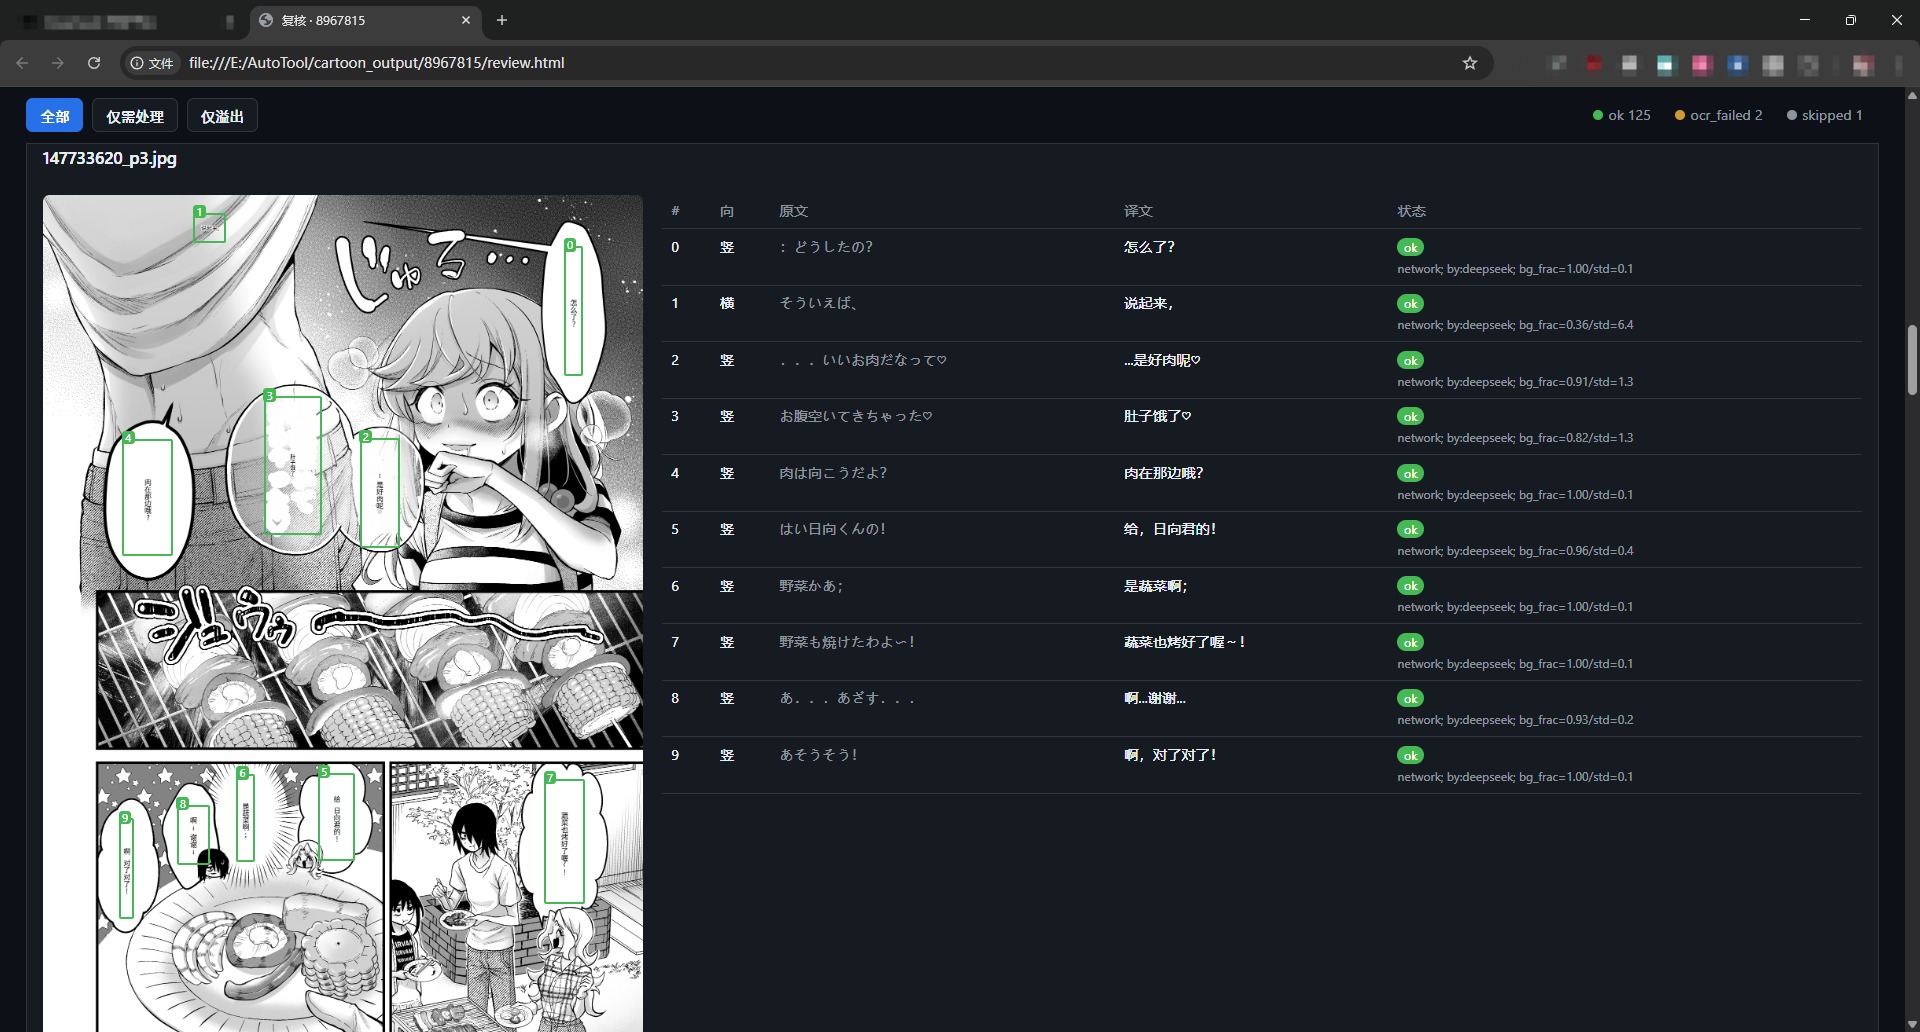Screen dimensions: 1920x1032
Task: Select the green box numbered 7 on the manga page
Action: (564, 841)
